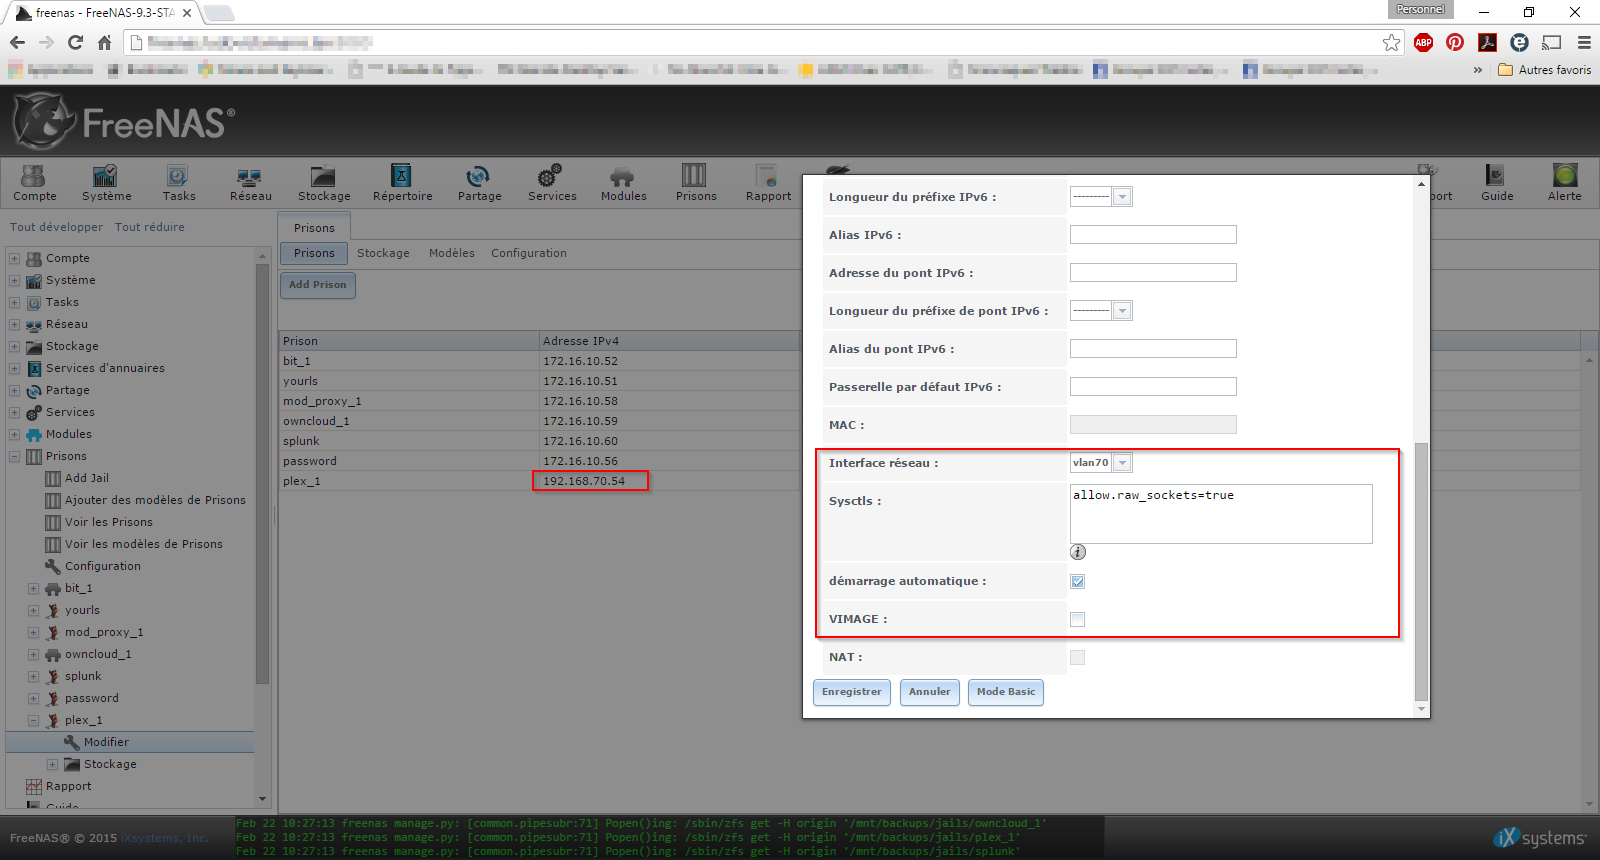1600x860 pixels.
Task: Select Add Jail tree item
Action: 87,478
